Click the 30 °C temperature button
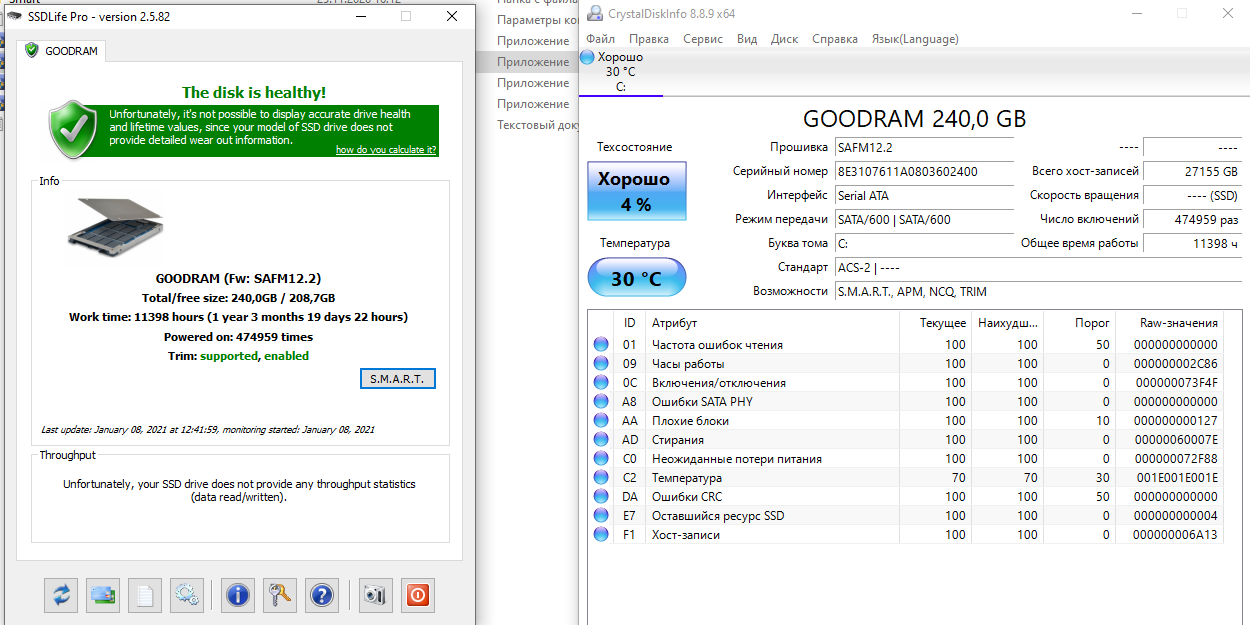 636,278
